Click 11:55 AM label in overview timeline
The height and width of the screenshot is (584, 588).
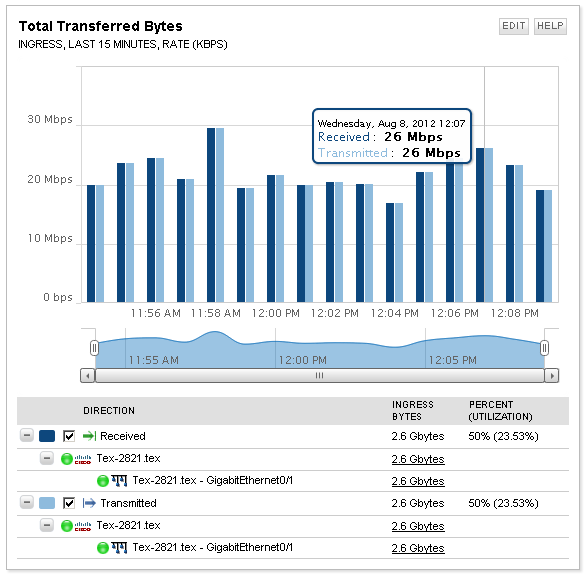coord(153,360)
